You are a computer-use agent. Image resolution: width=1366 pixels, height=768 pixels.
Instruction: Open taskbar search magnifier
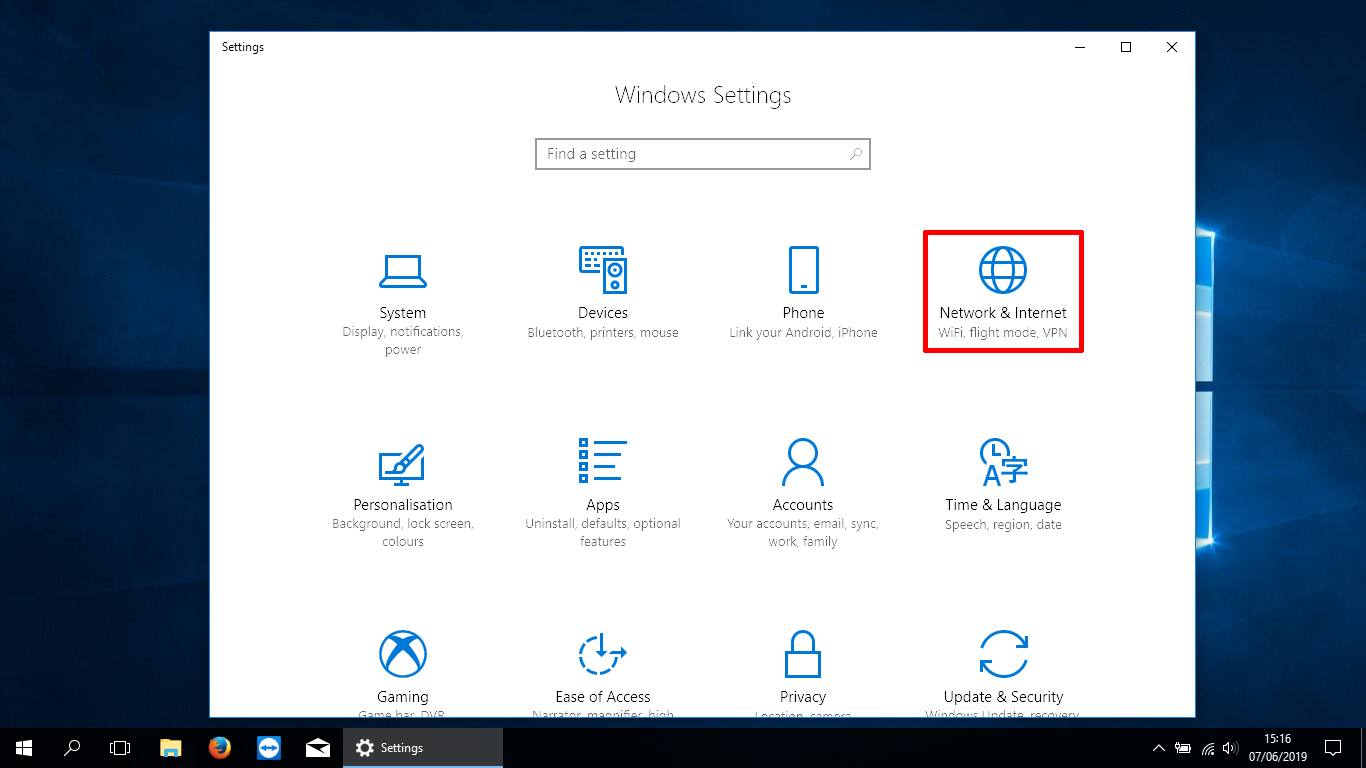pos(72,748)
